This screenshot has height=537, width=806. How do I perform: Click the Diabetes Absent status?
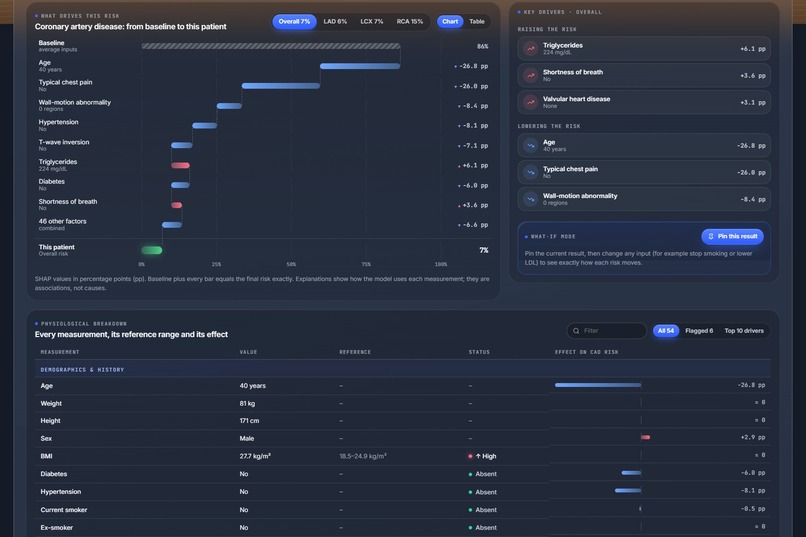click(483, 474)
